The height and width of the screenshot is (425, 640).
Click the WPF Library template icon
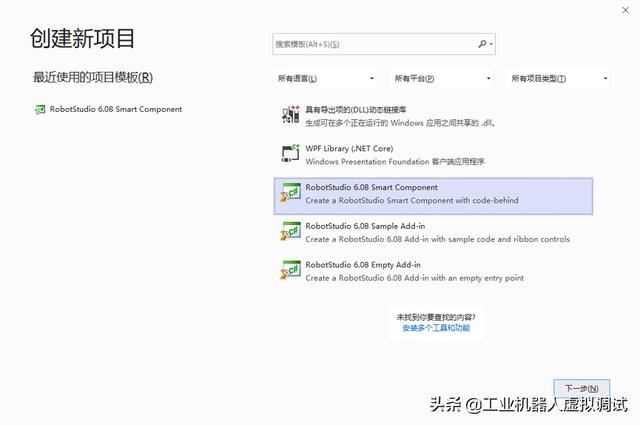click(x=291, y=154)
